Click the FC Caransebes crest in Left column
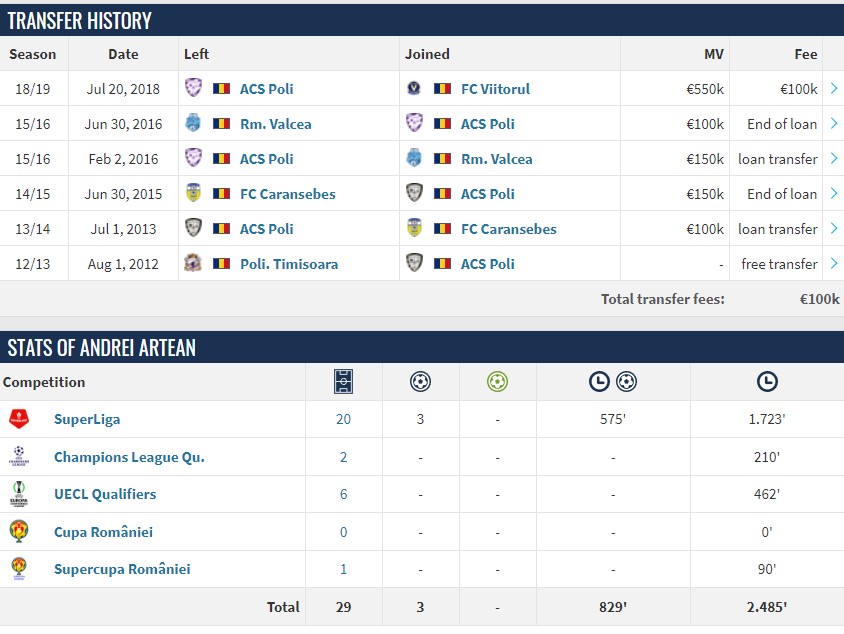Screen dimensions: 844x634 coord(194,194)
